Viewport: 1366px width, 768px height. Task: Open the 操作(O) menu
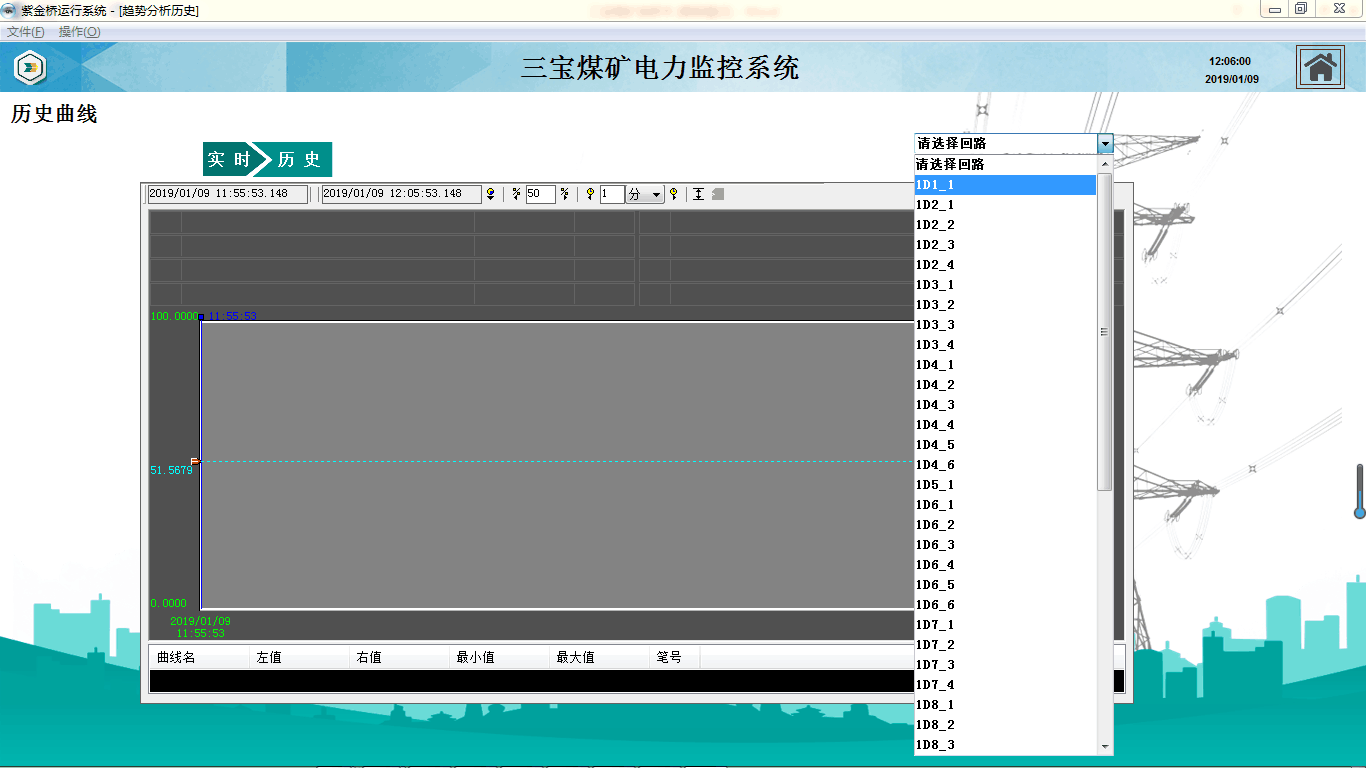79,32
